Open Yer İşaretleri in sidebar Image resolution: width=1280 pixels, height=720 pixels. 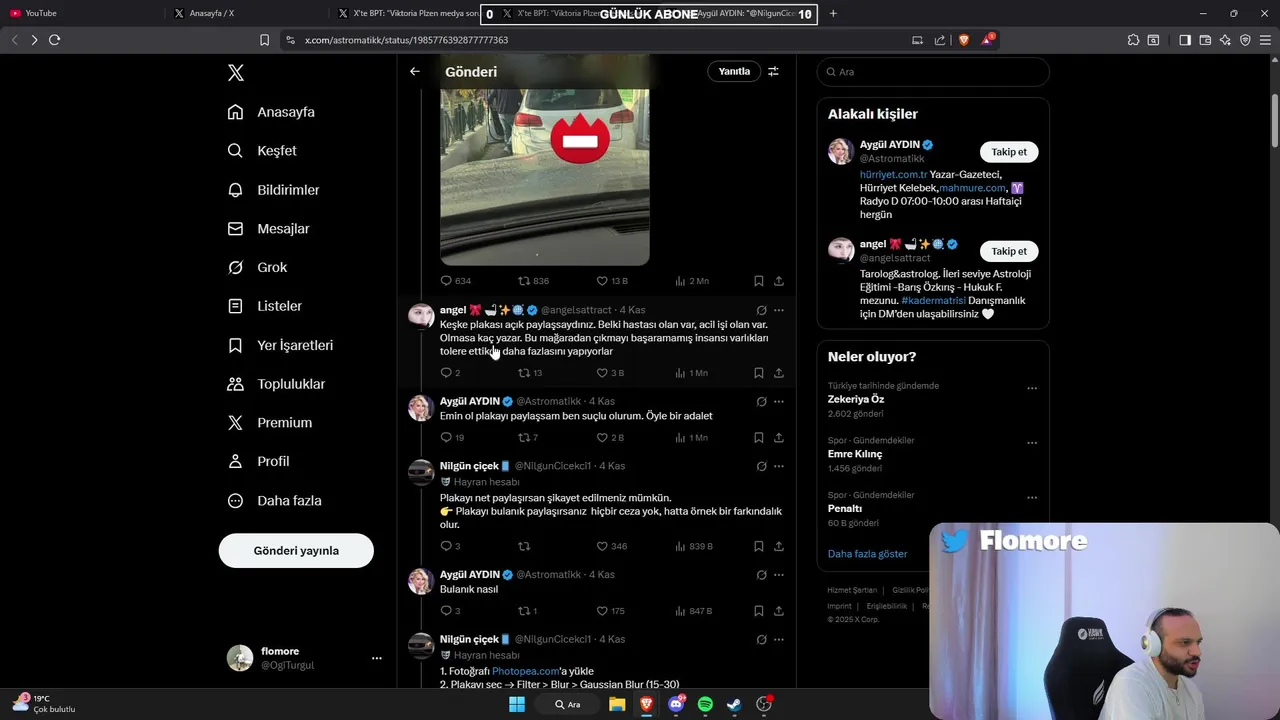[x=281, y=345]
